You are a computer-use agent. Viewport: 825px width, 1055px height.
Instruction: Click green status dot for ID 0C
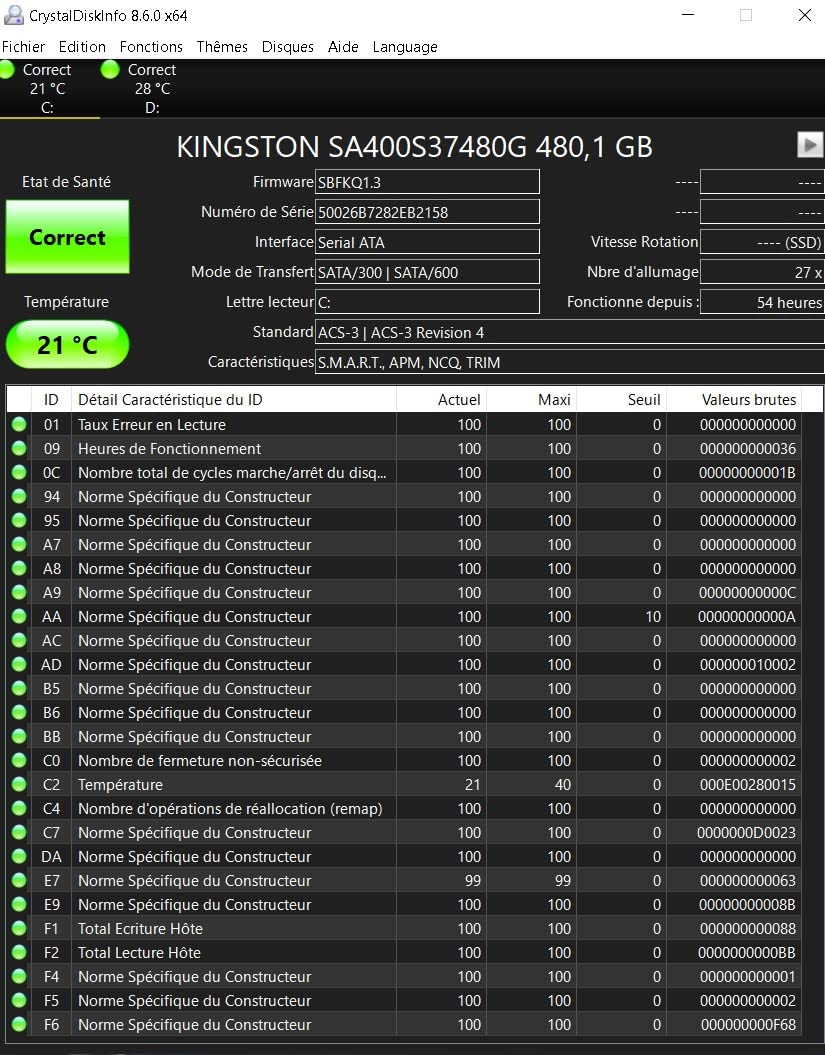tap(19, 472)
